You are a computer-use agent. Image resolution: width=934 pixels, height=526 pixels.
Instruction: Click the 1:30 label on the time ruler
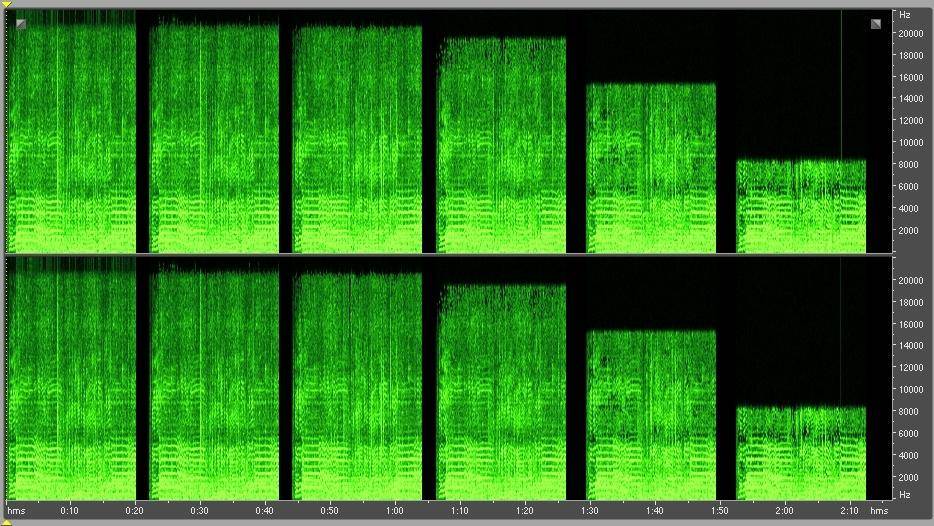tap(589, 511)
